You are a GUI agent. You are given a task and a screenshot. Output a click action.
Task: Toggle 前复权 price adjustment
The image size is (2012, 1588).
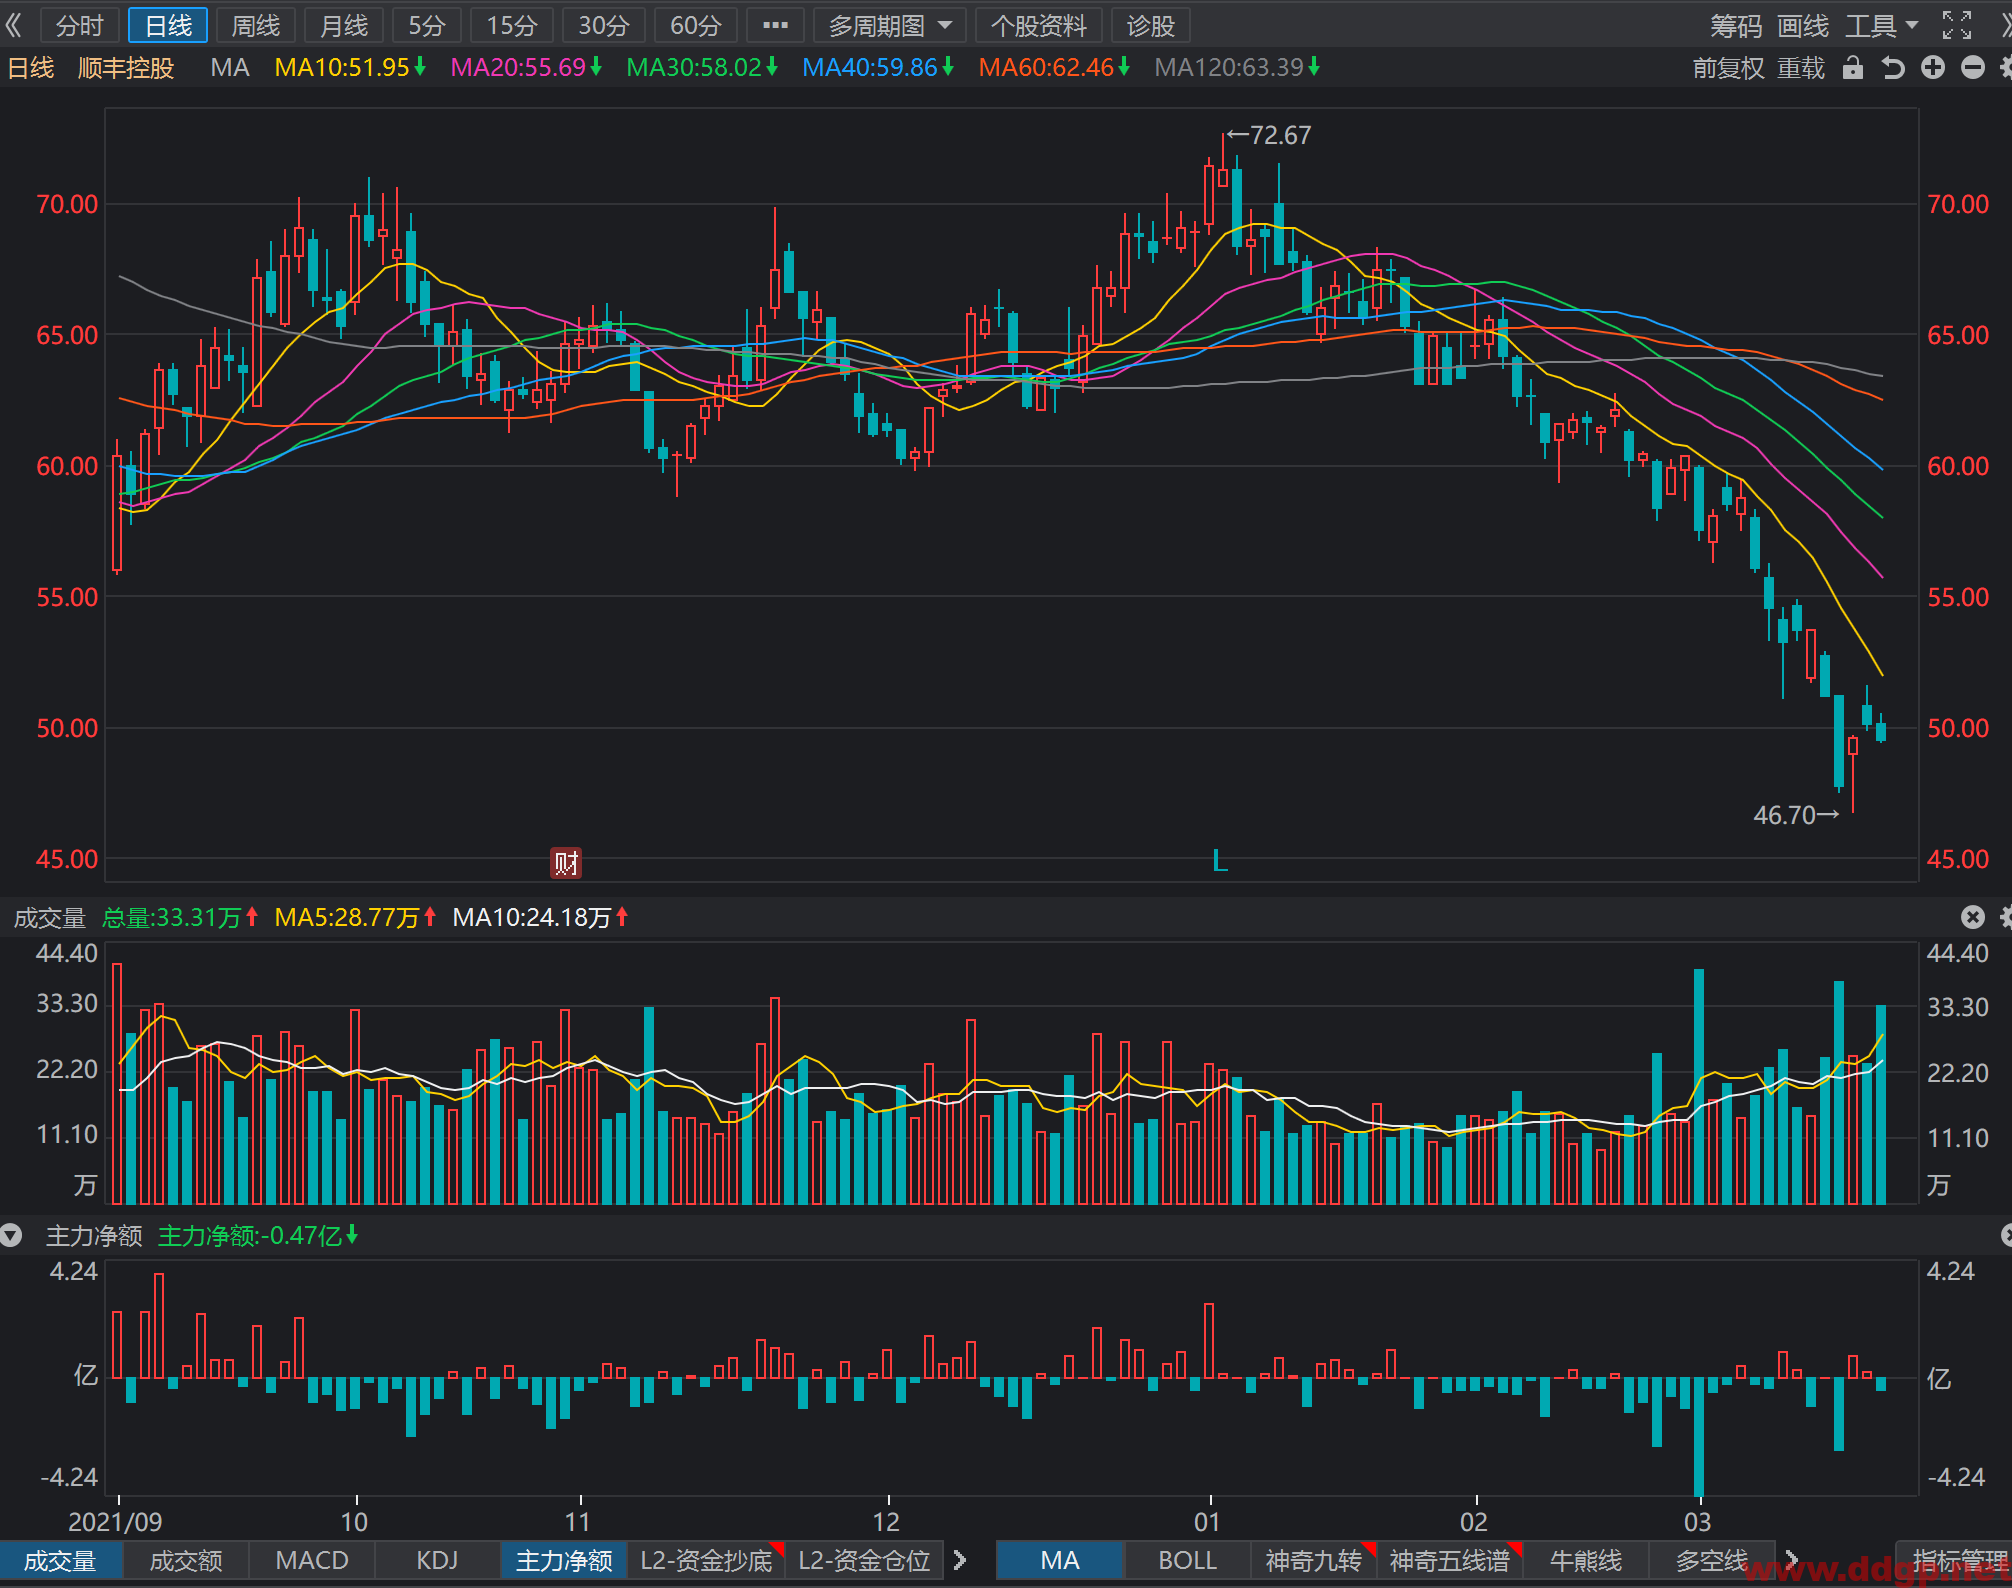point(1728,68)
